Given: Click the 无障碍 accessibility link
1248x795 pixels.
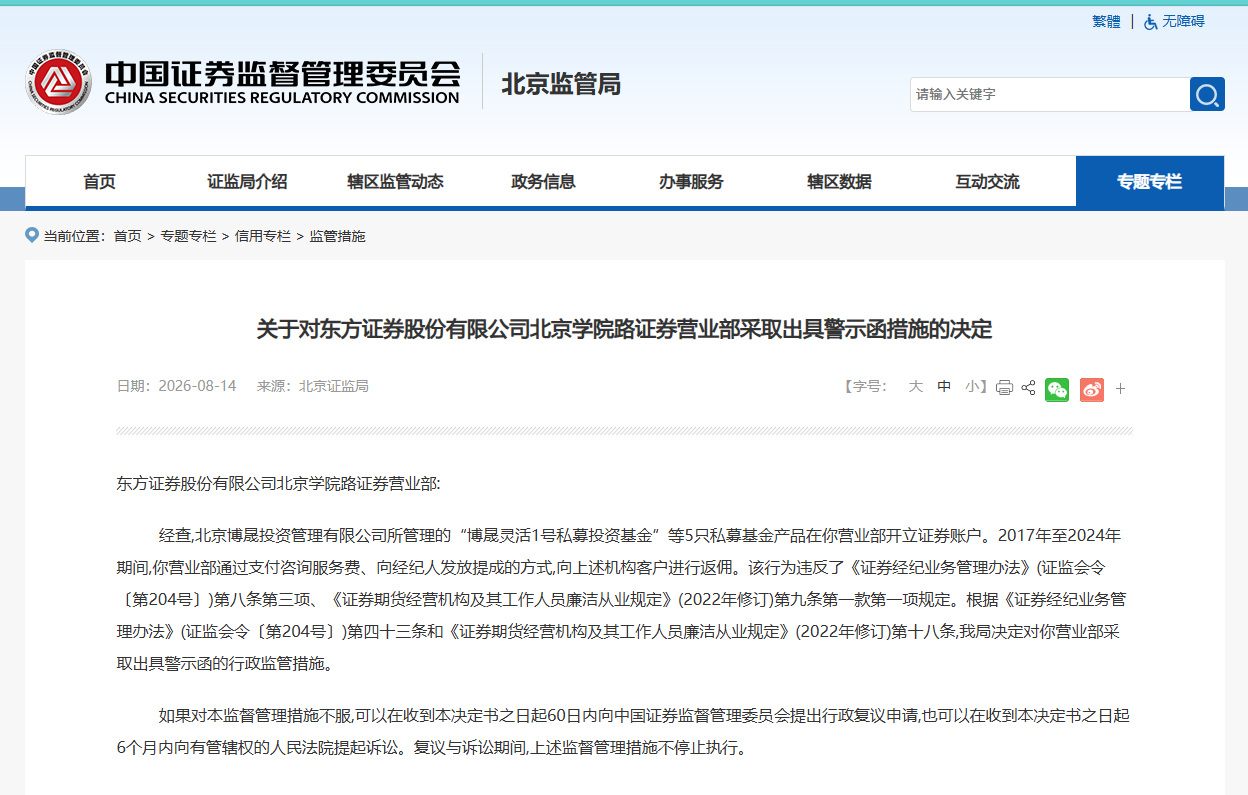Looking at the screenshot, I should pos(1183,21).
